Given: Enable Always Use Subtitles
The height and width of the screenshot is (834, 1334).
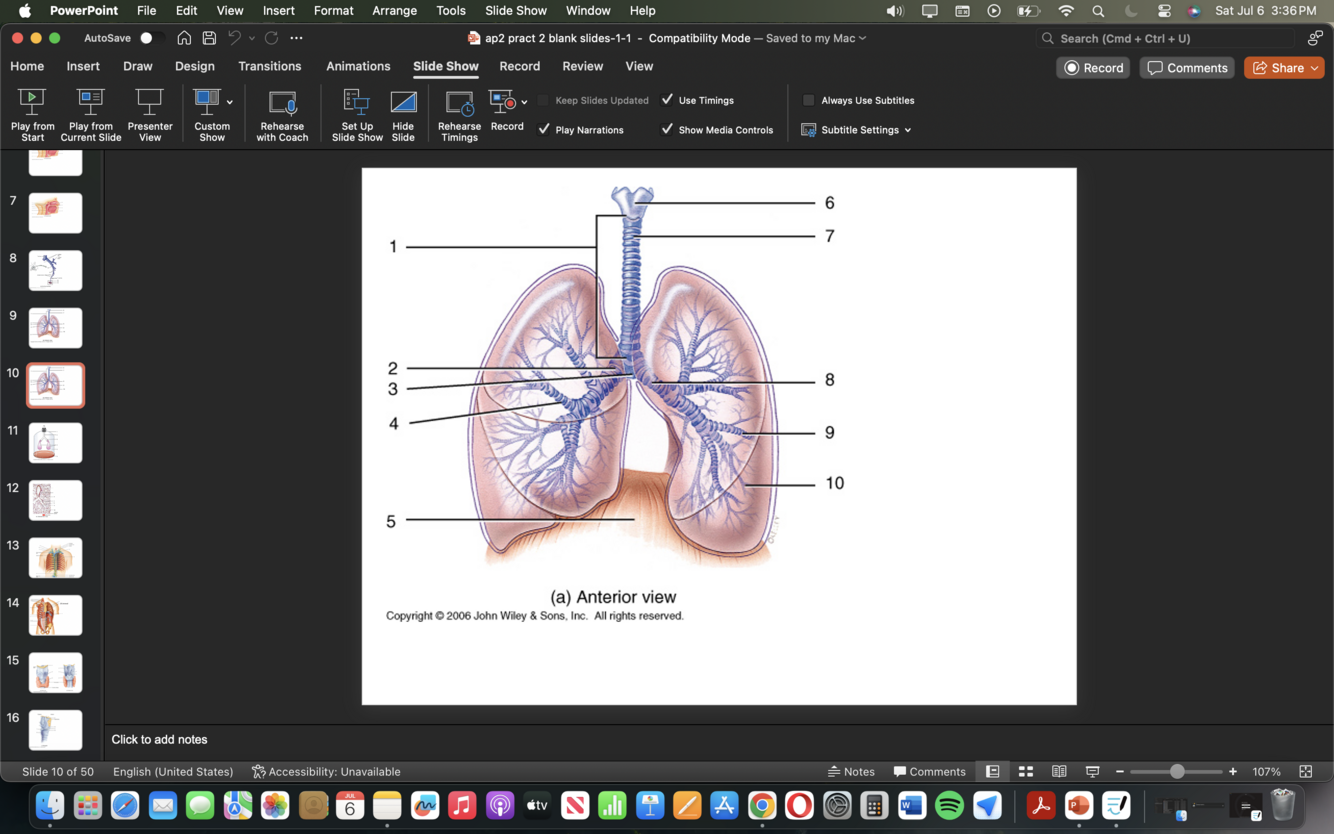Looking at the screenshot, I should [x=809, y=100].
